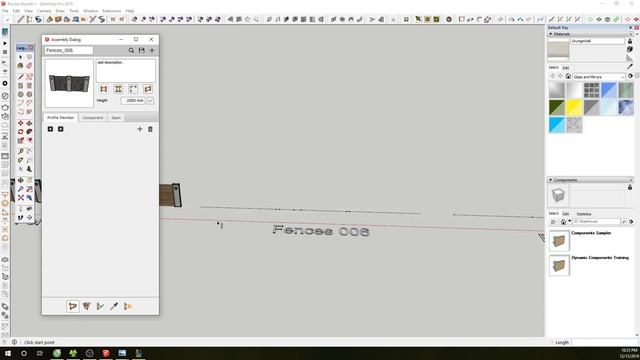The width and height of the screenshot is (640, 360).
Task: Select the Move tool
Action: tap(20, 123)
